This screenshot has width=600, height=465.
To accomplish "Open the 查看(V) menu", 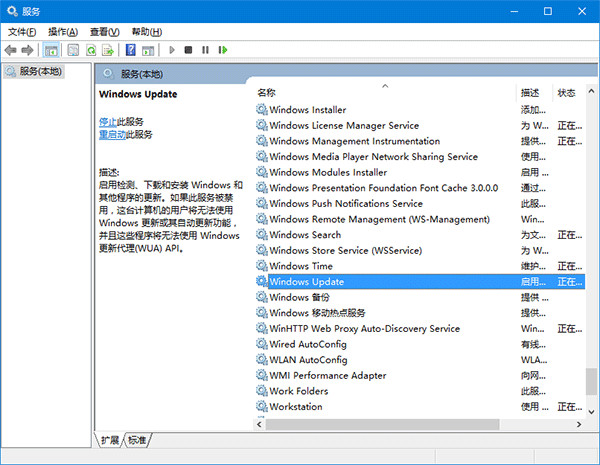I will (x=106, y=32).
